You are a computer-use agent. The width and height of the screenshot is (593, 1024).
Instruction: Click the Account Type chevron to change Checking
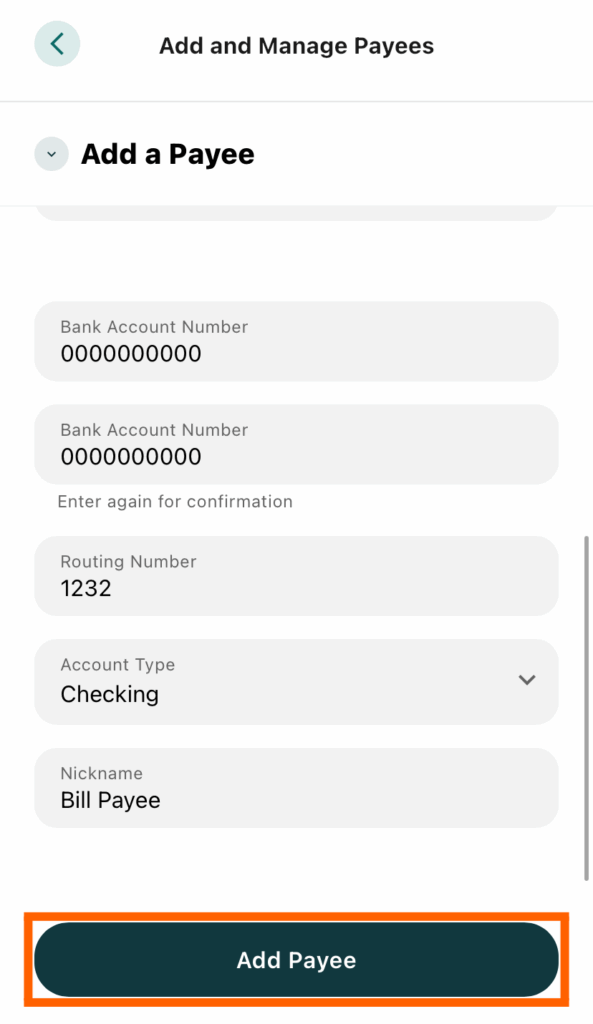(527, 680)
